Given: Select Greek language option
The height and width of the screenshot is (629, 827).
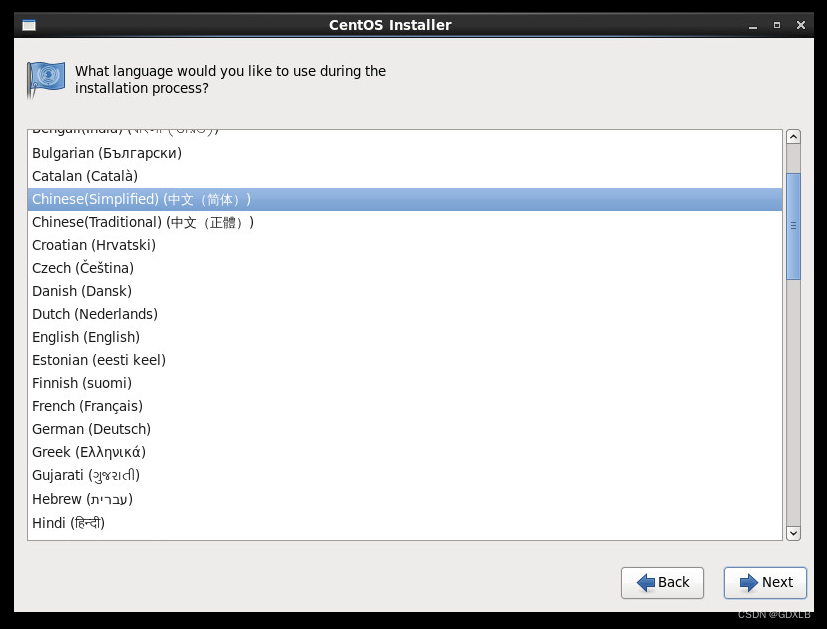Looking at the screenshot, I should coord(89,452).
